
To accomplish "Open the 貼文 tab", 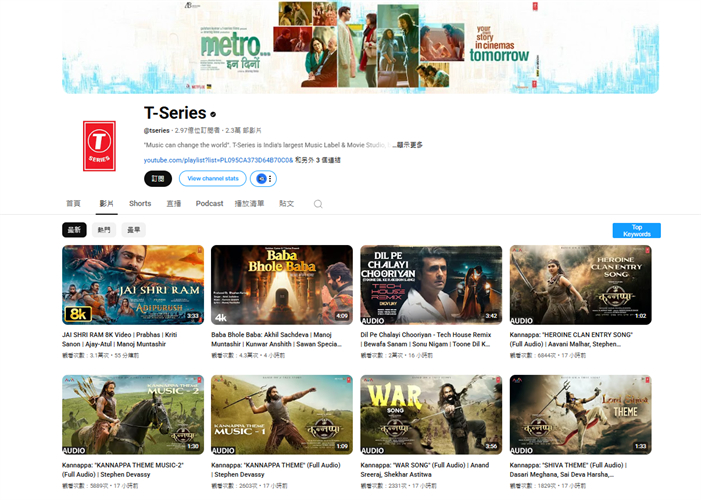I will click(x=287, y=203).
